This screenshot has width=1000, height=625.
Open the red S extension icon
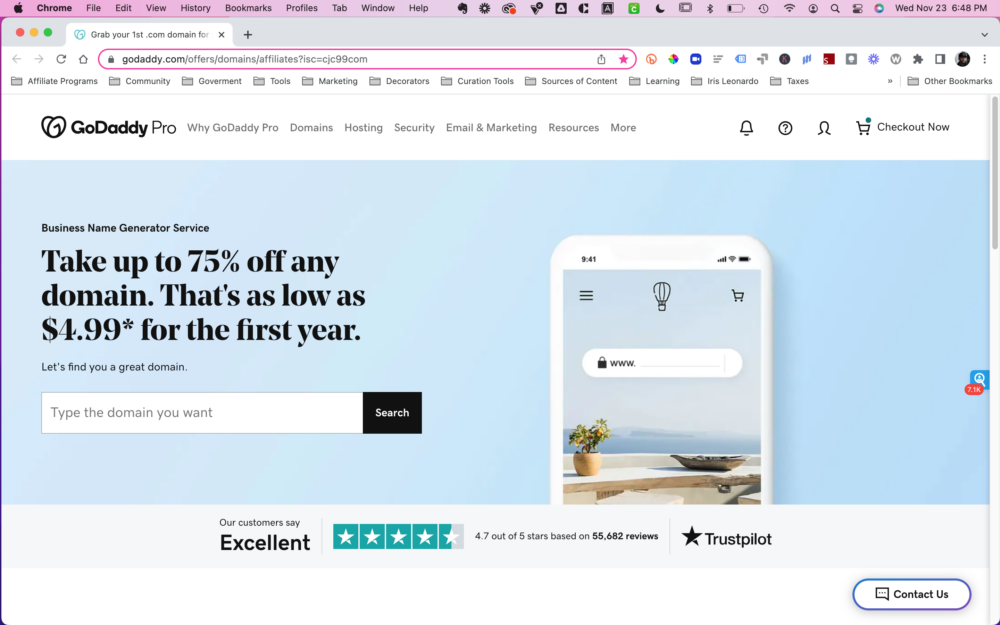tap(828, 59)
